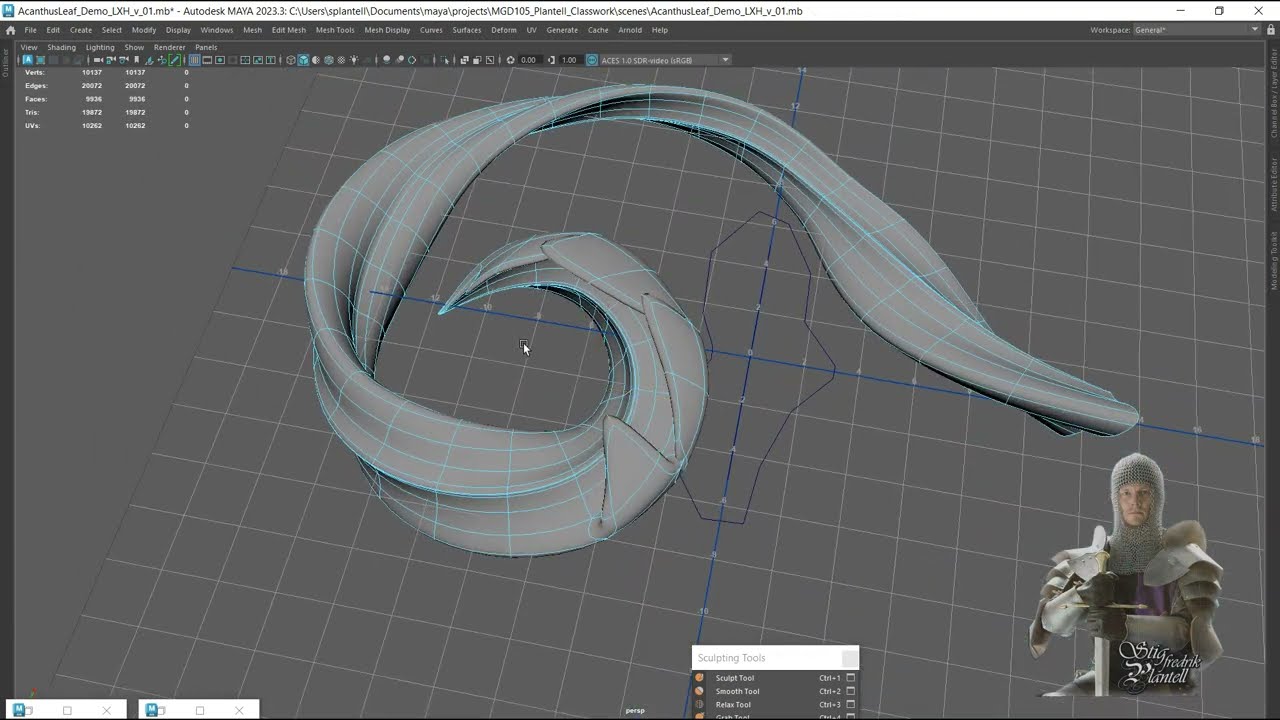Click the exposure value field showing 0.00

click(x=528, y=60)
